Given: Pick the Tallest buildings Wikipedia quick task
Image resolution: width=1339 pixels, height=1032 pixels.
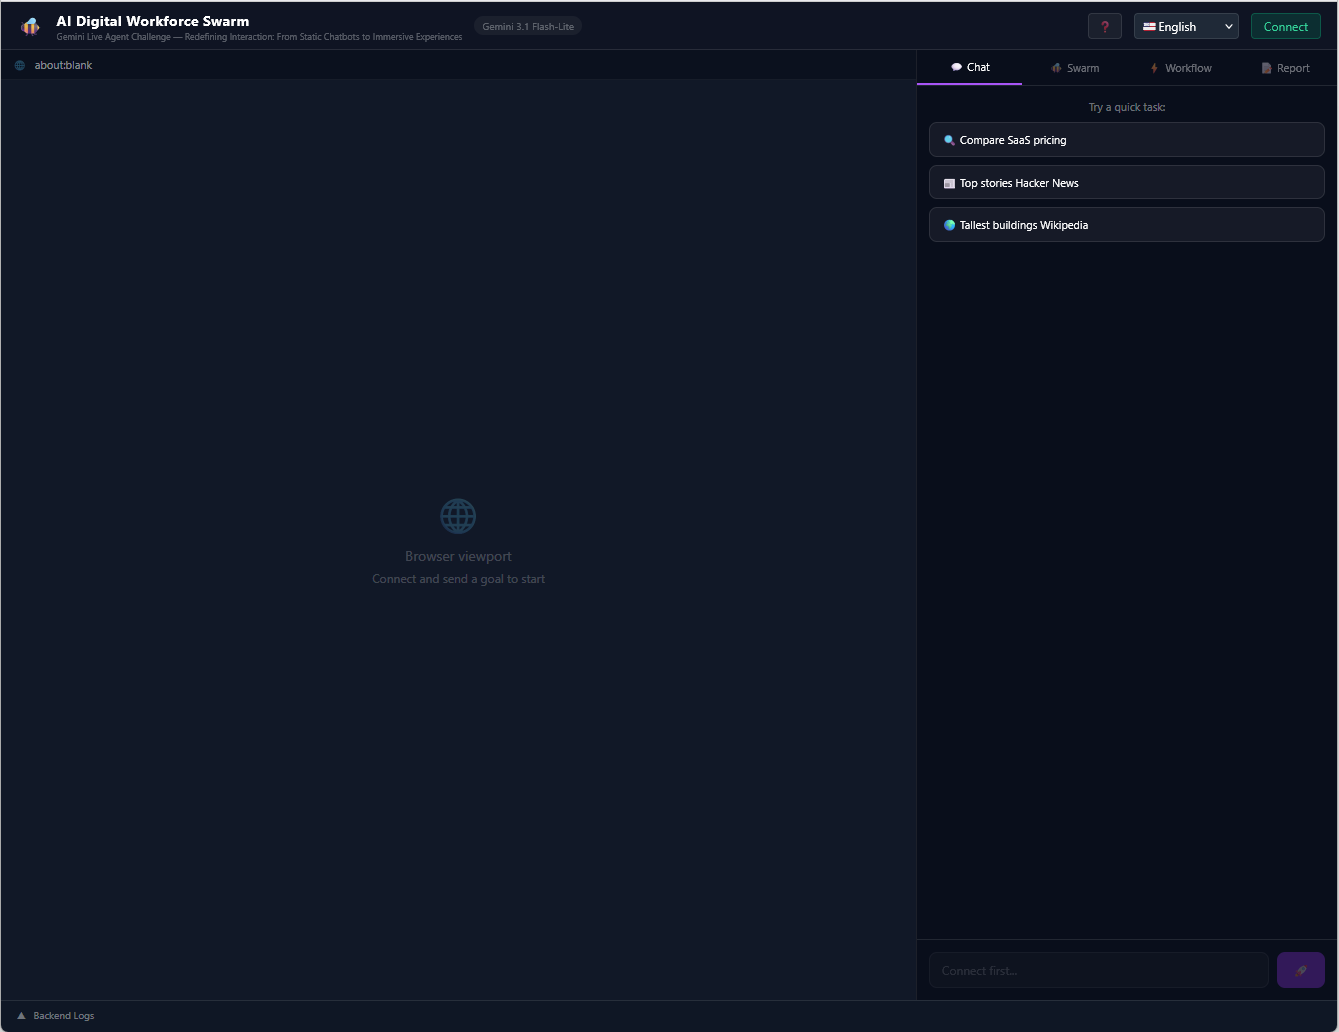Looking at the screenshot, I should point(1126,225).
